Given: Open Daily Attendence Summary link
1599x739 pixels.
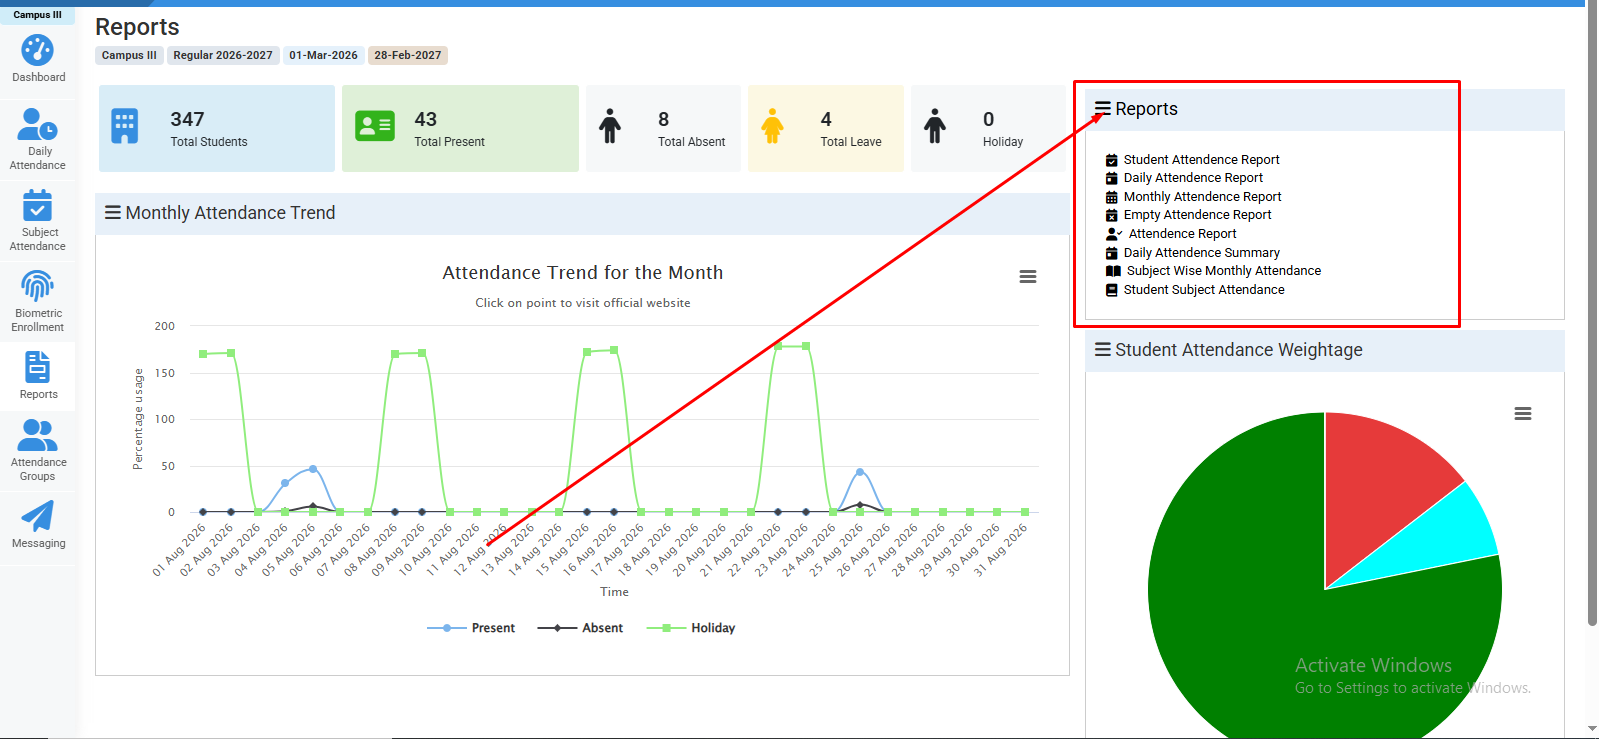Looking at the screenshot, I should tap(1201, 253).
